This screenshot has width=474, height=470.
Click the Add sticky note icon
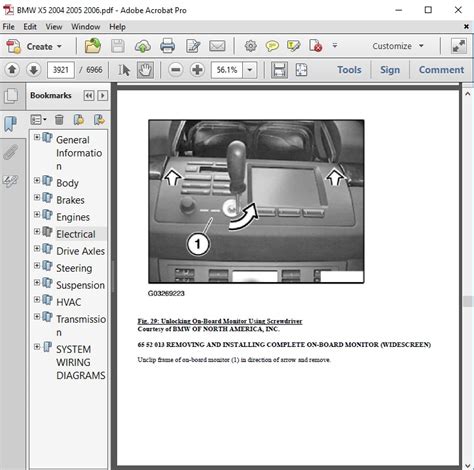pyautogui.click(x=272, y=46)
